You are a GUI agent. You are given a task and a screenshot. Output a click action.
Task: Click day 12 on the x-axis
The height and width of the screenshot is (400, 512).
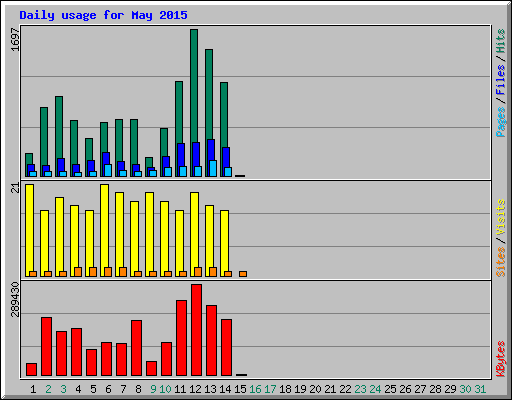pos(195,389)
